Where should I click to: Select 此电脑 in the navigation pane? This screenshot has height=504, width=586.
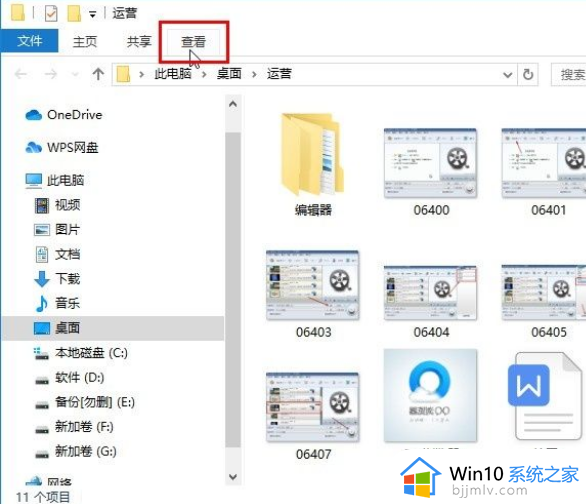(65, 180)
